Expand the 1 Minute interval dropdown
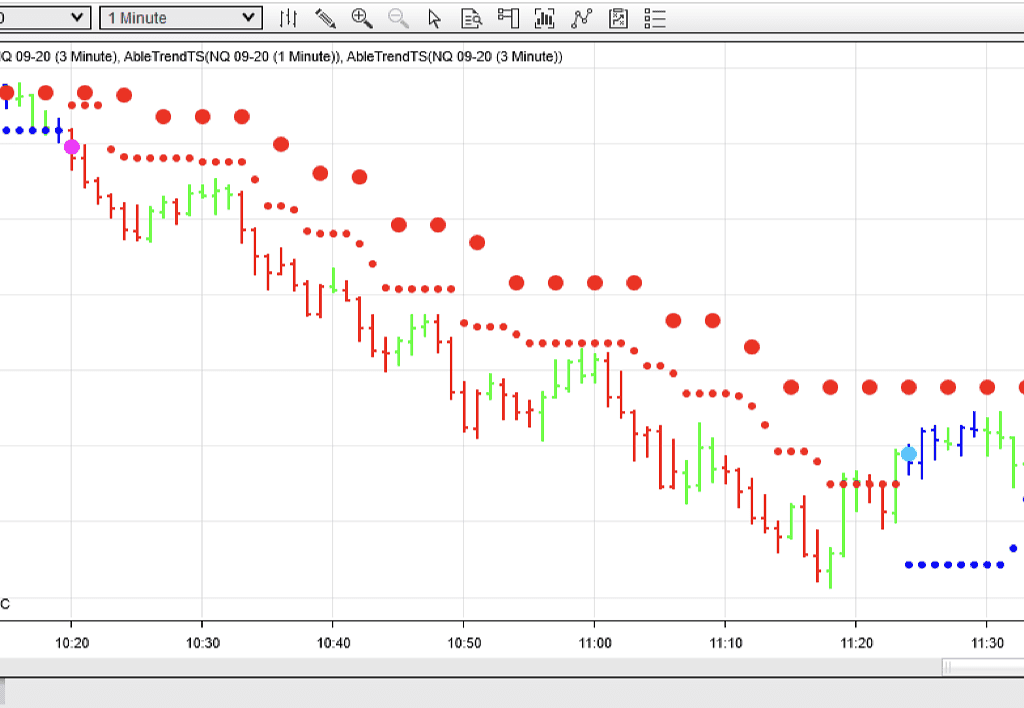This screenshot has height=708, width=1024. pyautogui.click(x=181, y=18)
